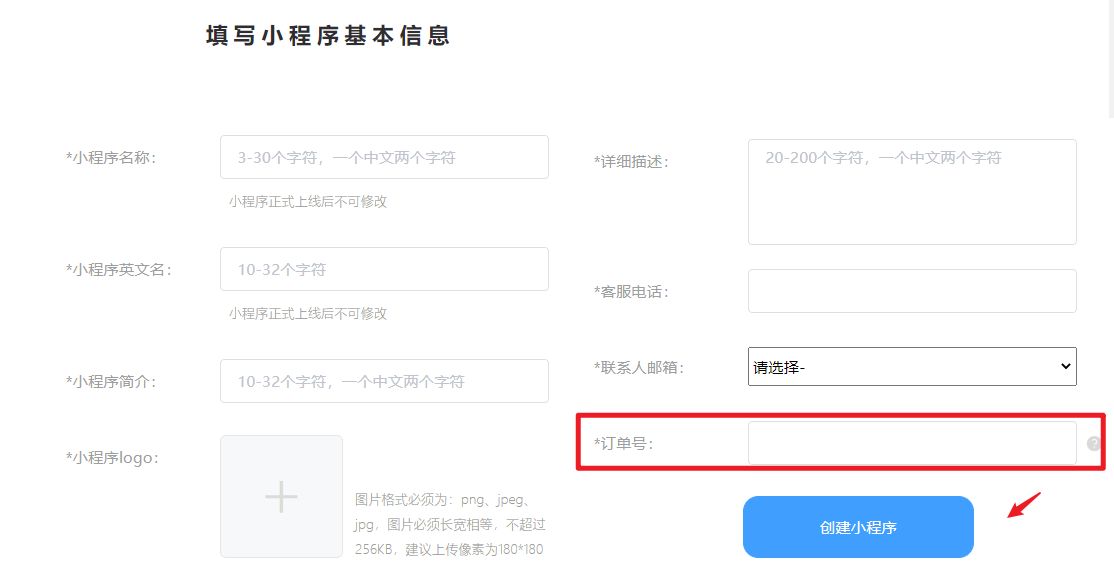1114x580 pixels.
Task: Click the help question mark beside 订单号
Action: [1094, 444]
